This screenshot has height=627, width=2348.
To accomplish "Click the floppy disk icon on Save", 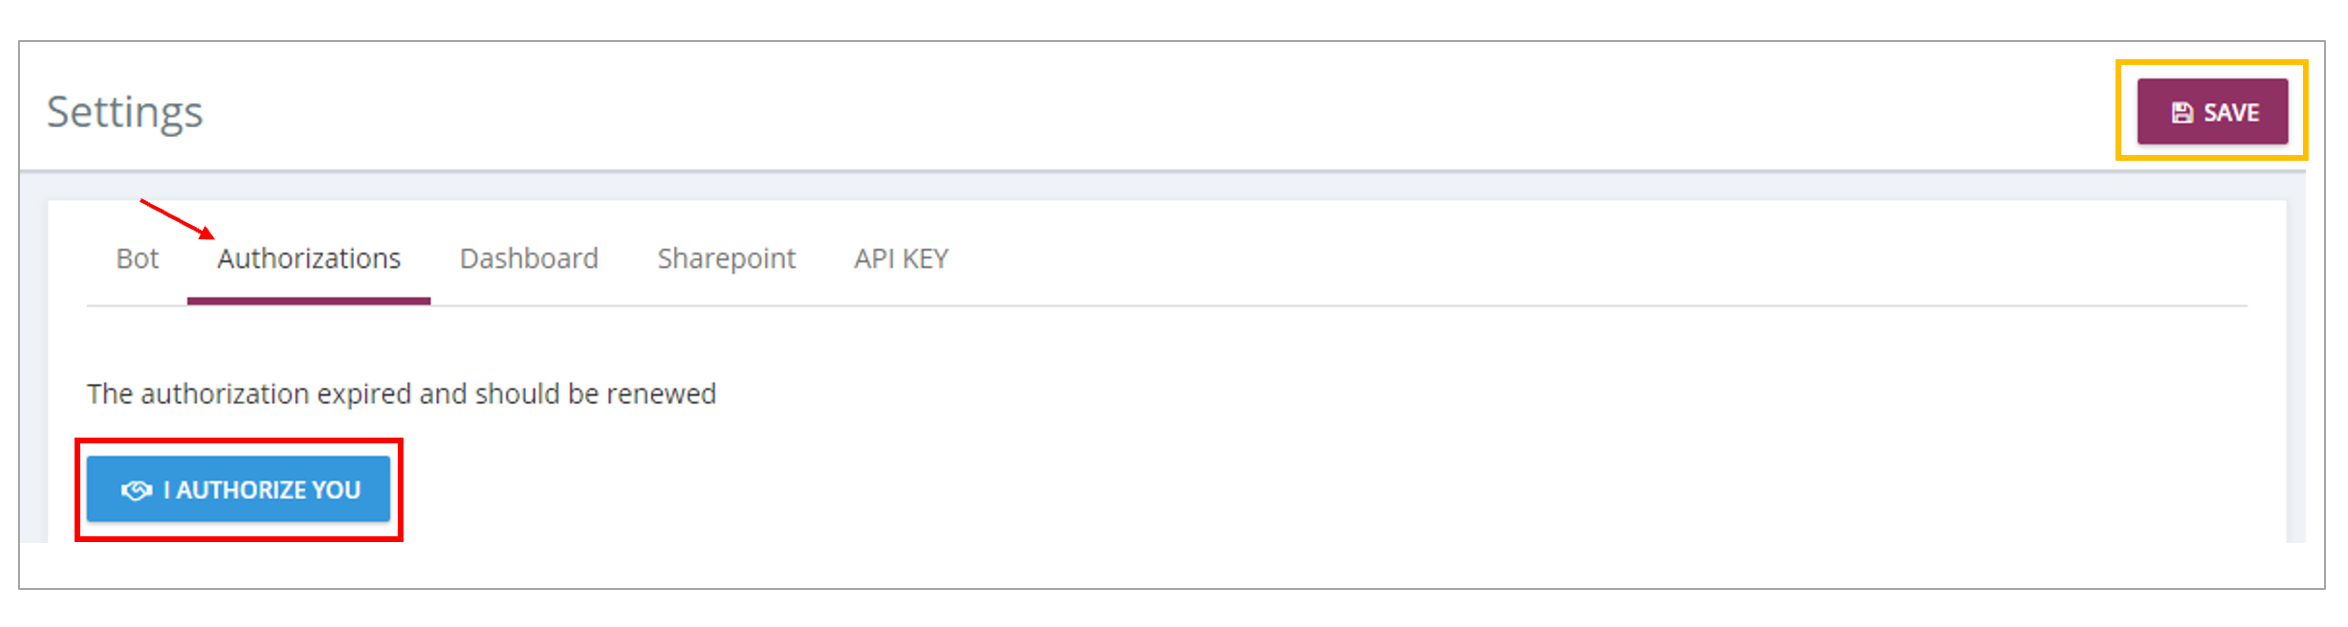I will (2181, 113).
